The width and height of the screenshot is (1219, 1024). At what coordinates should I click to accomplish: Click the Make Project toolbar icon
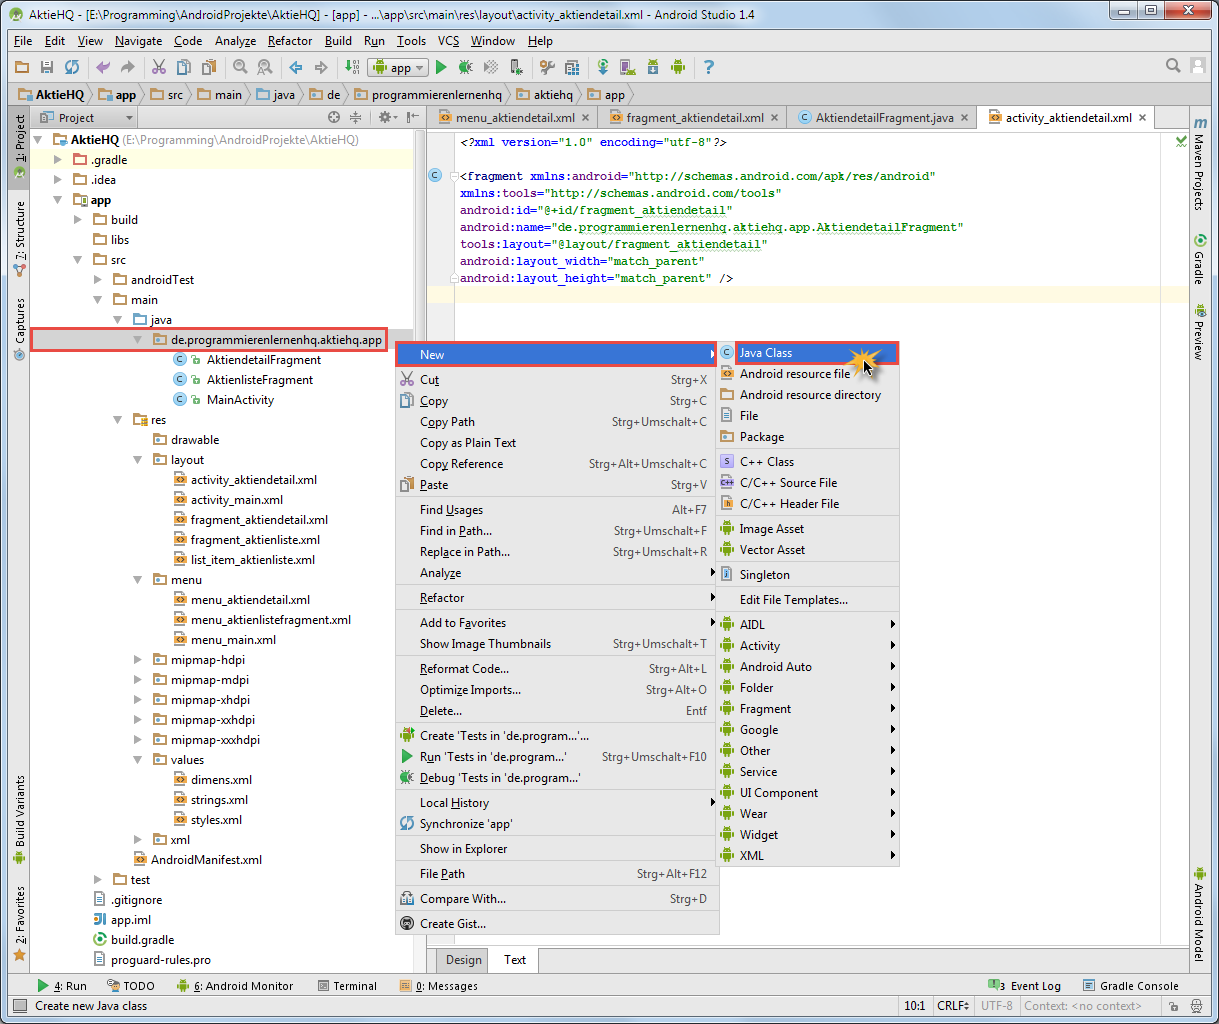352,67
